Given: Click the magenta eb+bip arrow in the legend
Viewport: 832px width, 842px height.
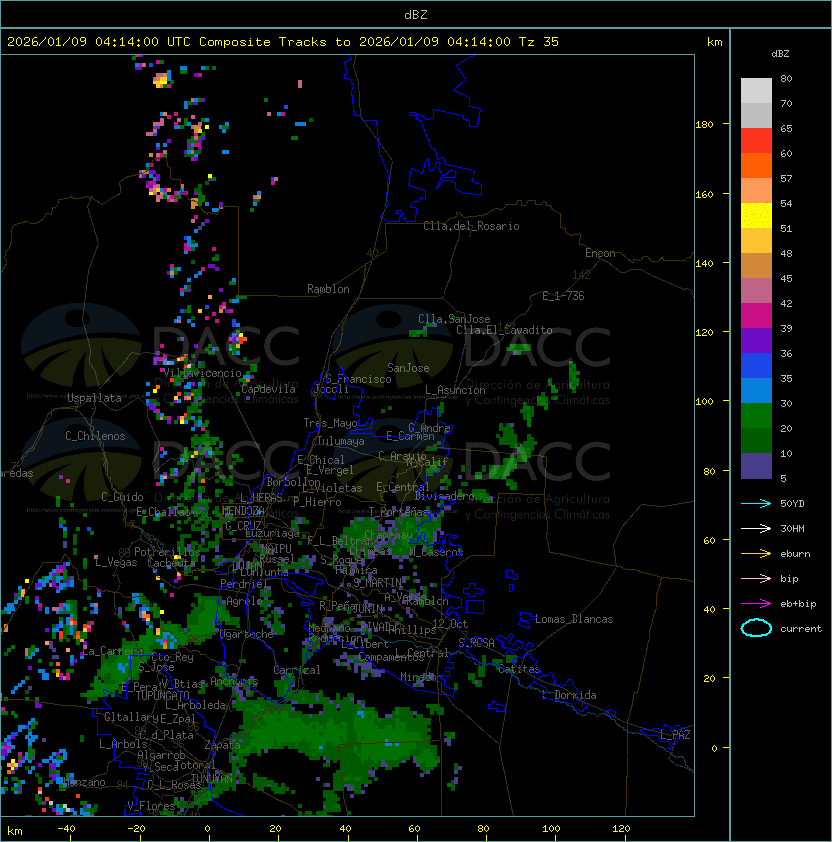Looking at the screenshot, I should (x=756, y=604).
